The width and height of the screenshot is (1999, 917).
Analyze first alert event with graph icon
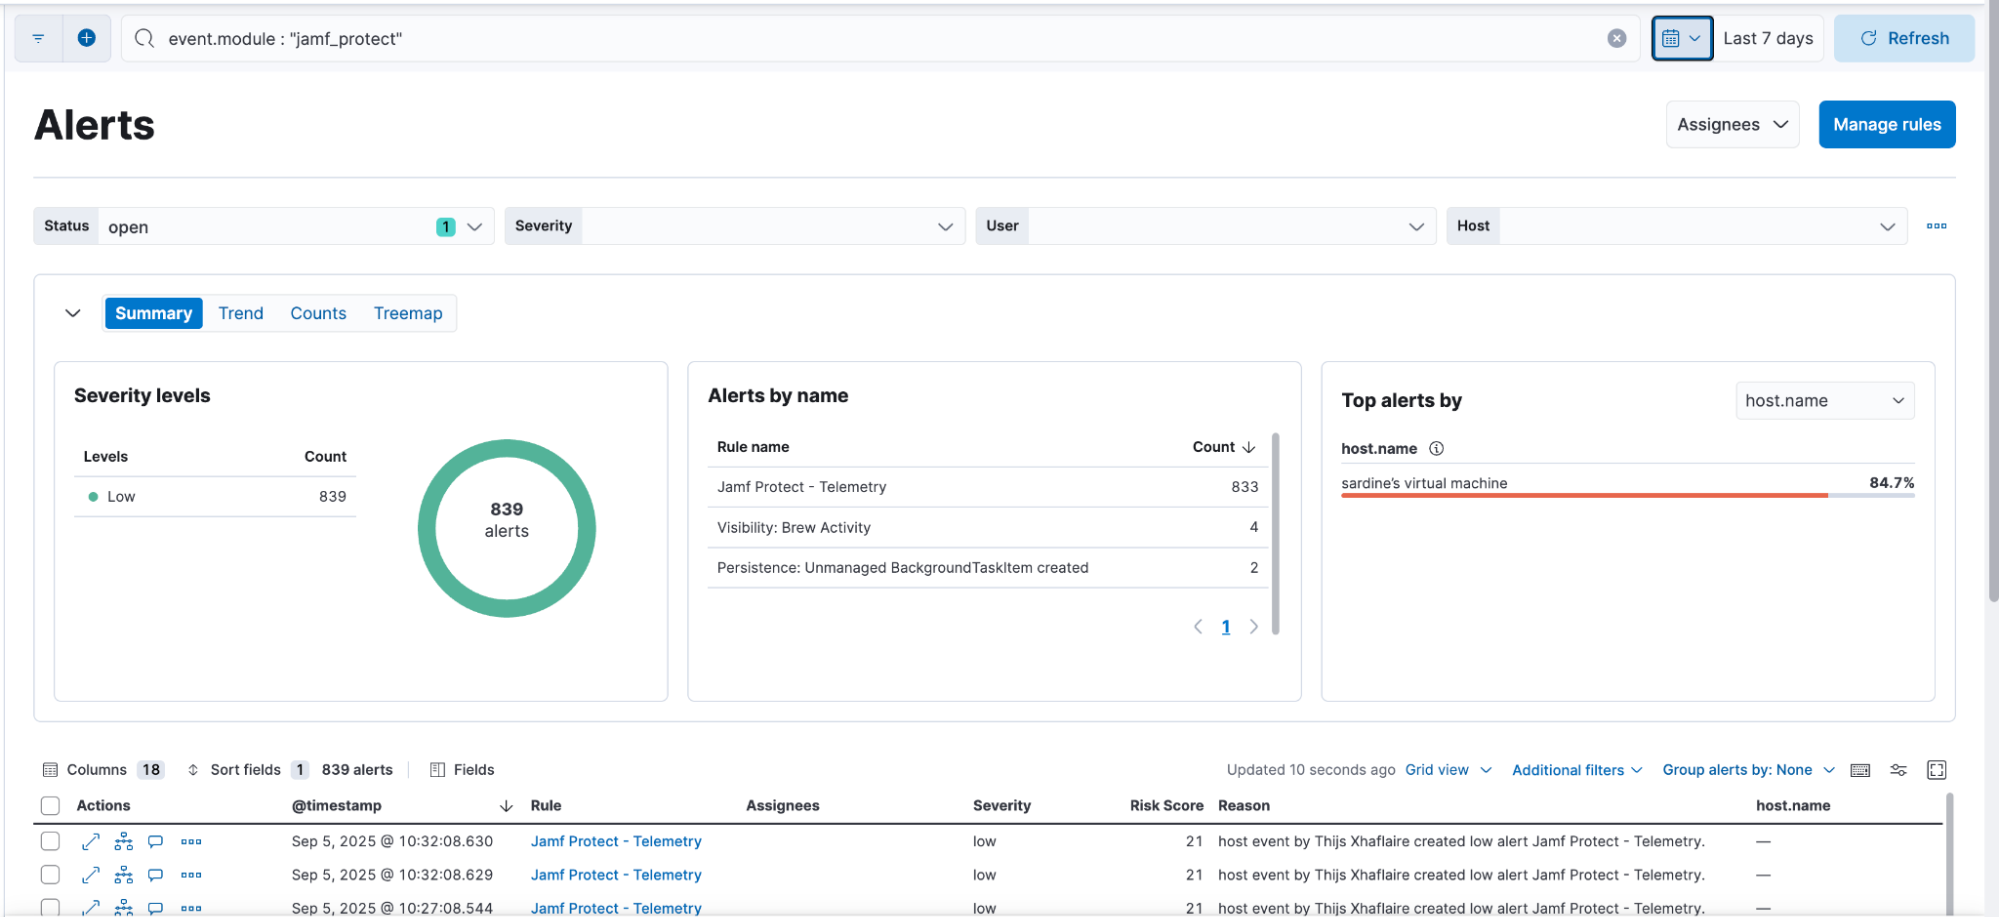coord(124,841)
